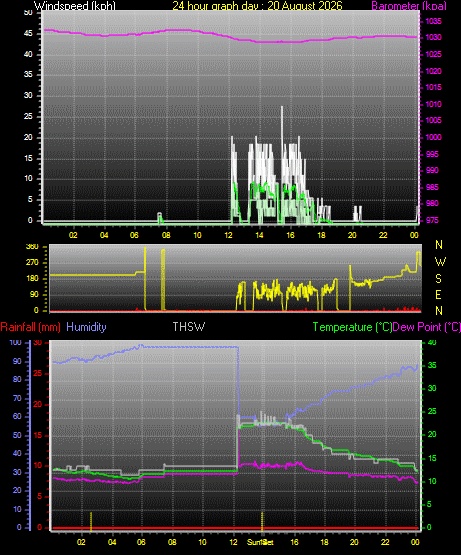
Task: Select the 360 wind direction scale value
Action: click(32, 246)
